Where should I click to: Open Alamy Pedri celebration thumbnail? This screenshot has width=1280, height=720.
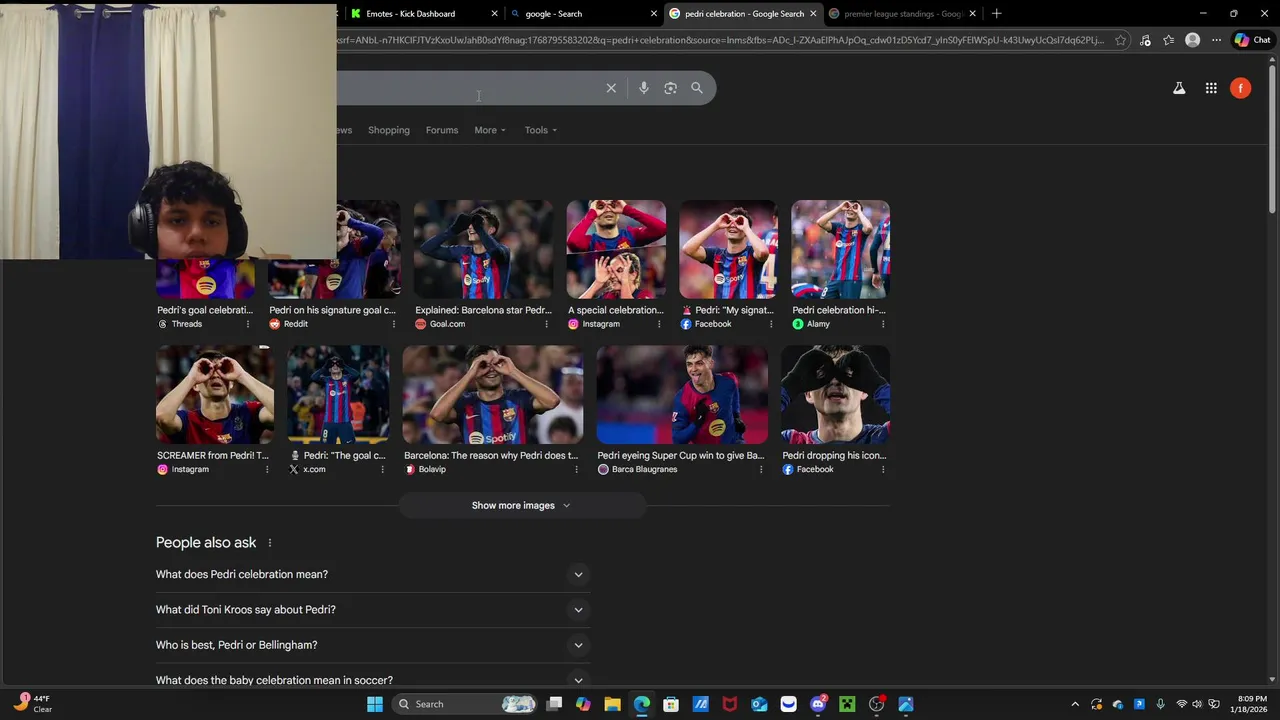pyautogui.click(x=840, y=250)
